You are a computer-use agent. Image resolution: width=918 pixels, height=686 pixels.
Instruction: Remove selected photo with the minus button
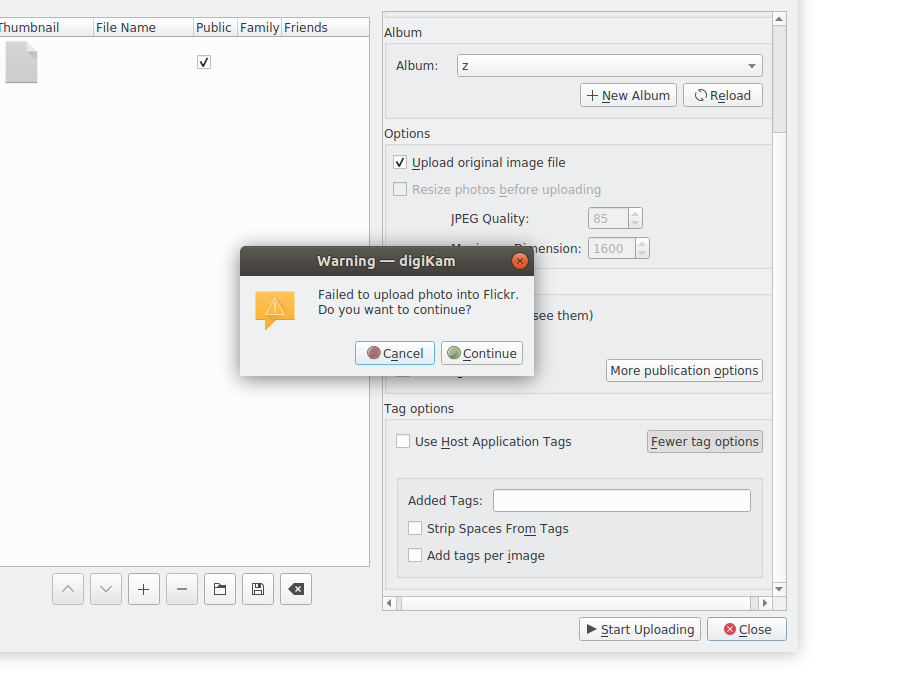(182, 590)
